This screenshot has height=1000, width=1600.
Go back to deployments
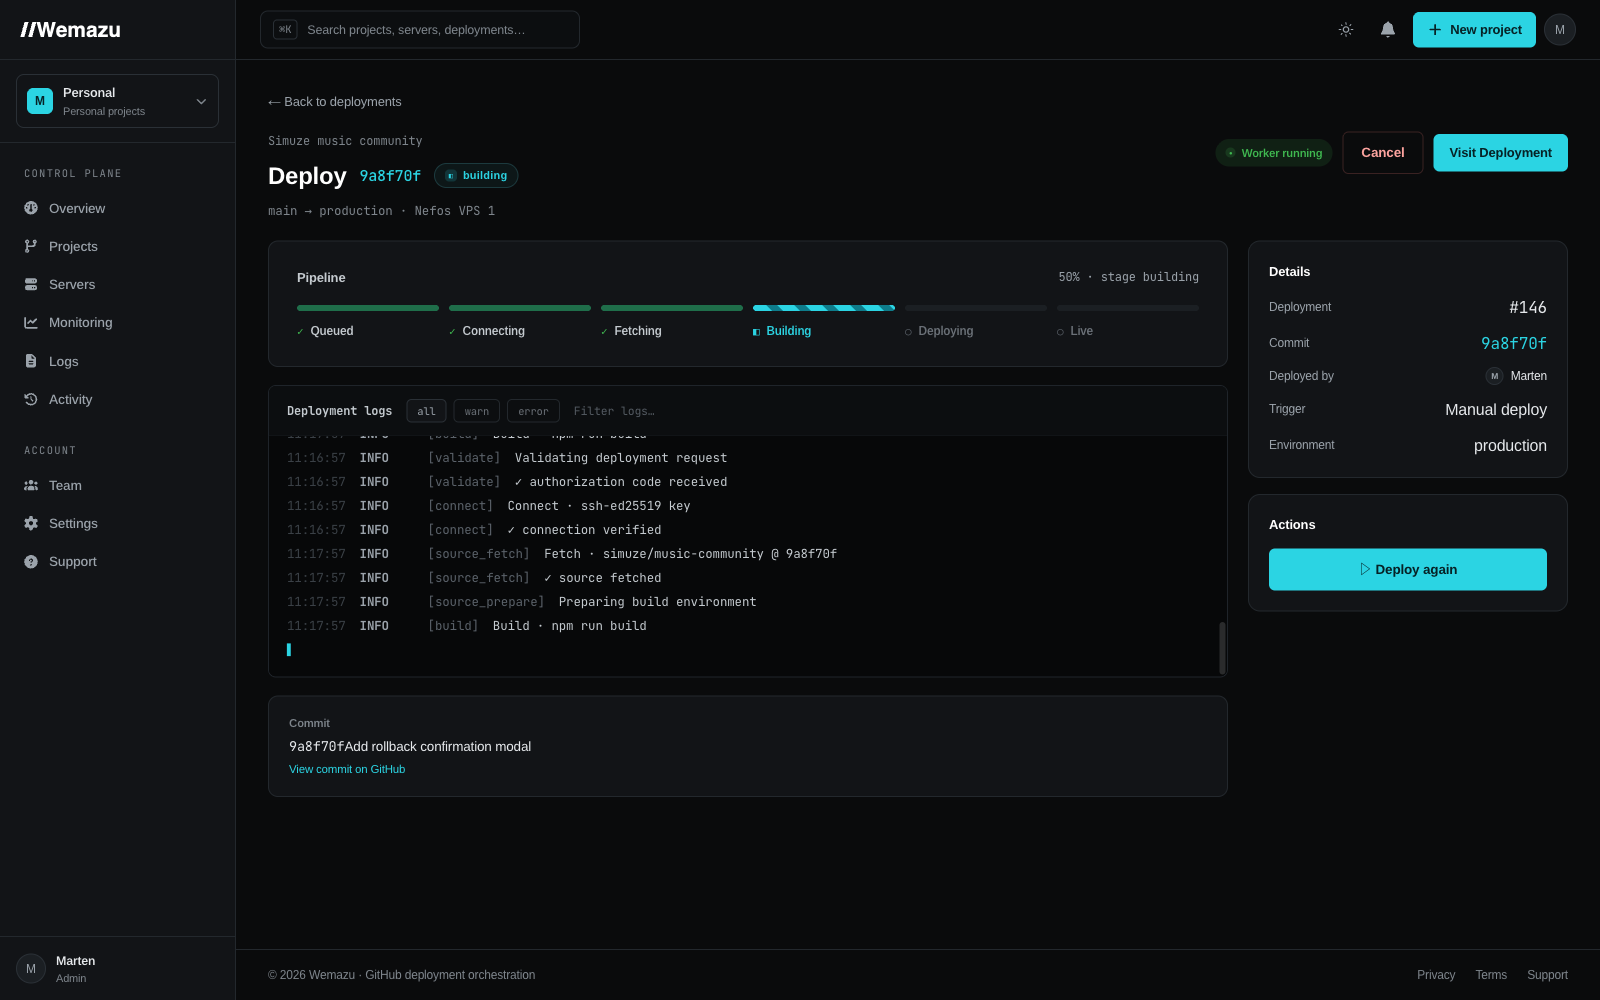[335, 102]
